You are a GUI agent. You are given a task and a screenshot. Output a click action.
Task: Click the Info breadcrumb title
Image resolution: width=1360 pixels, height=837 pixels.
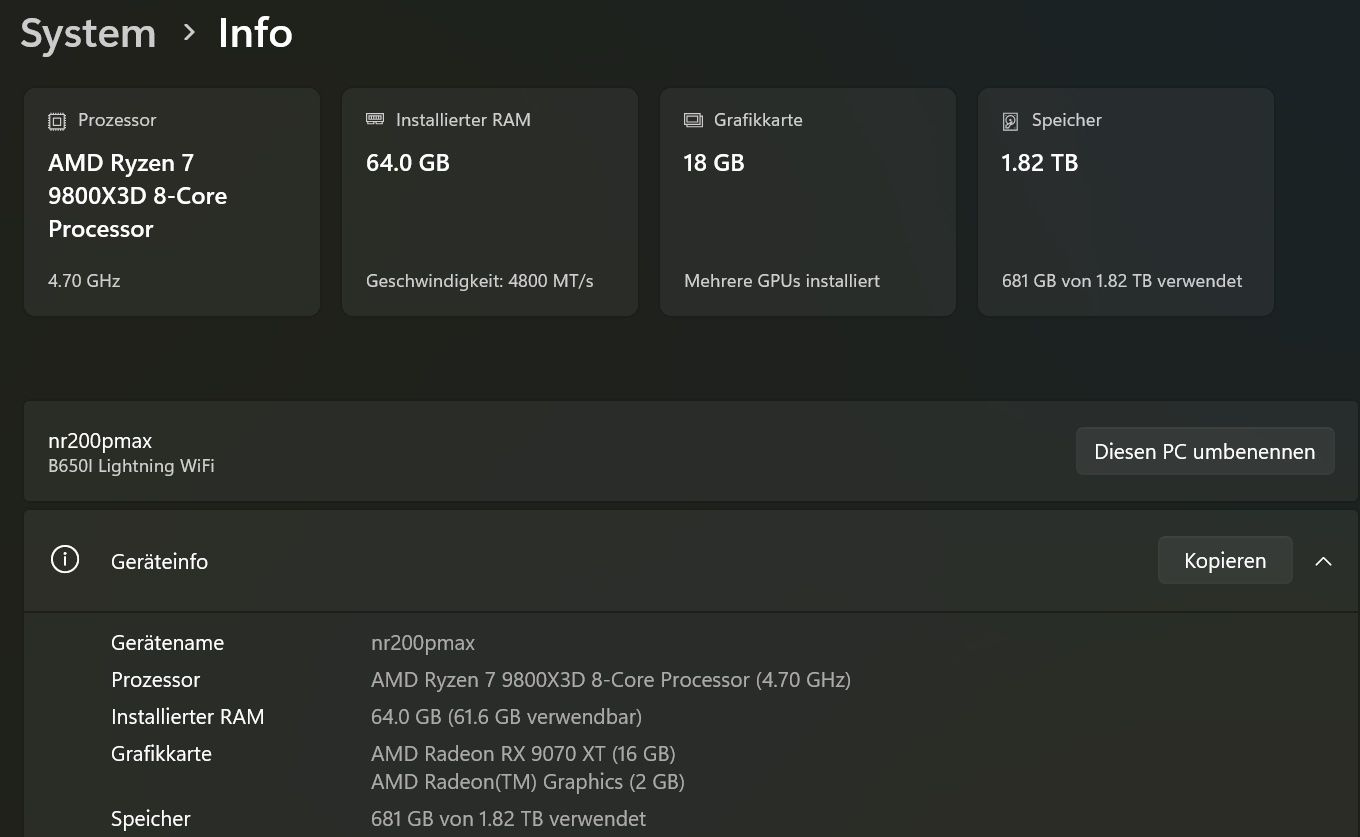click(255, 33)
